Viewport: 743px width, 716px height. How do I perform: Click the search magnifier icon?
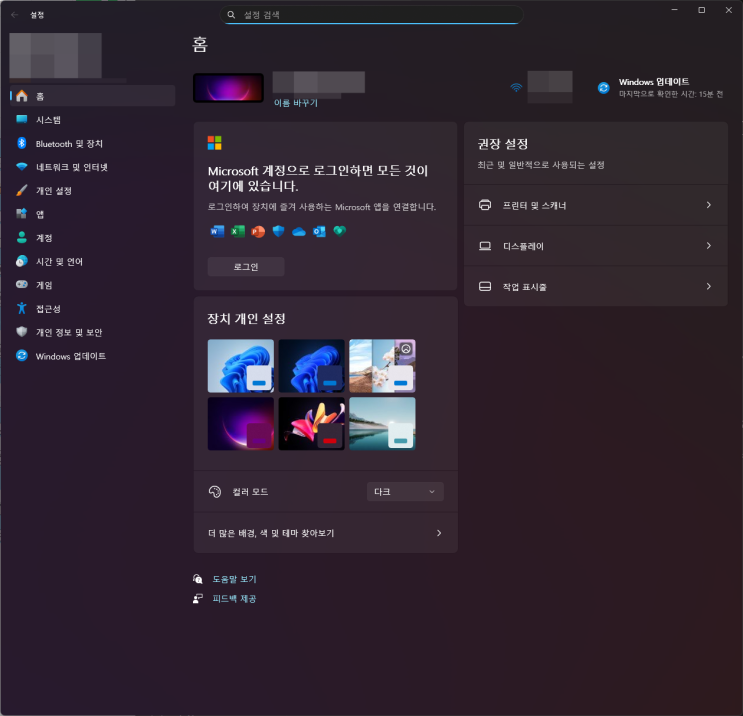pos(231,15)
